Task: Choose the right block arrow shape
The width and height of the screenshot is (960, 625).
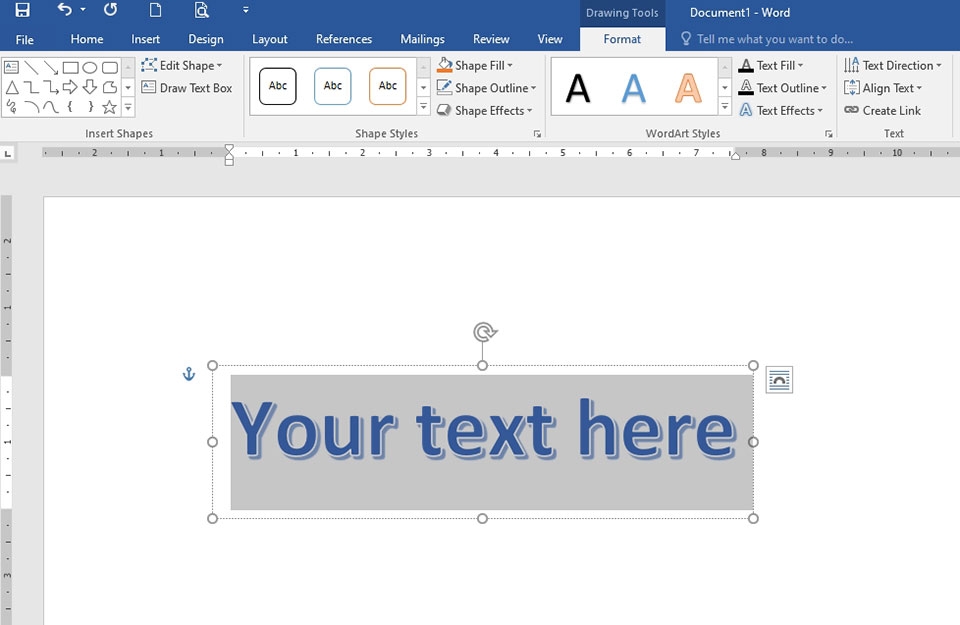Action: click(70, 88)
